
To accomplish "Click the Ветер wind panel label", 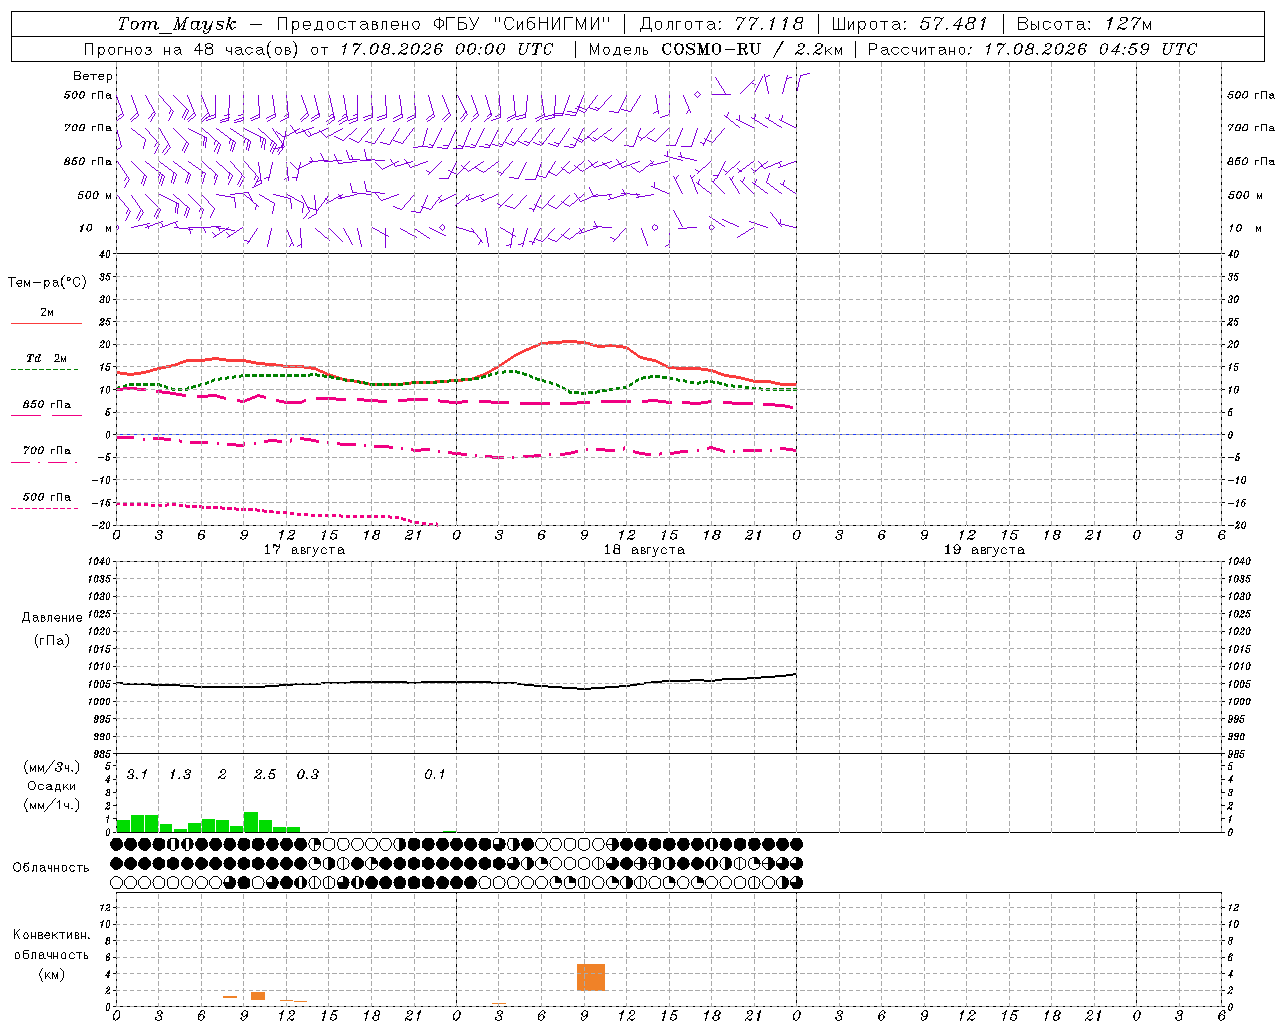I will (93, 76).
